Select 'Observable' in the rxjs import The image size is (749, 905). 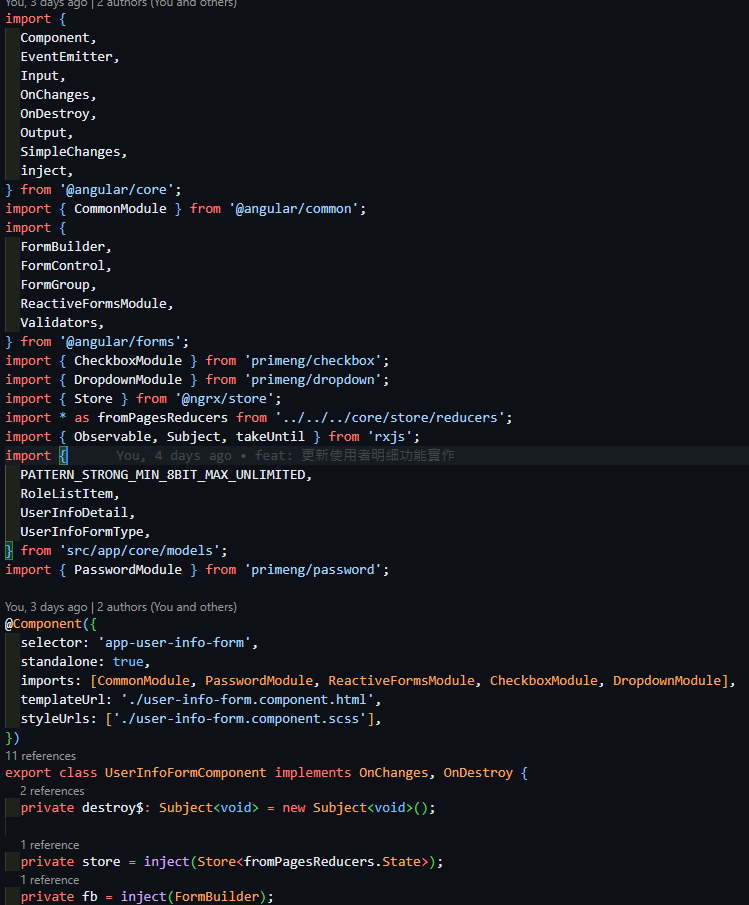[113, 436]
